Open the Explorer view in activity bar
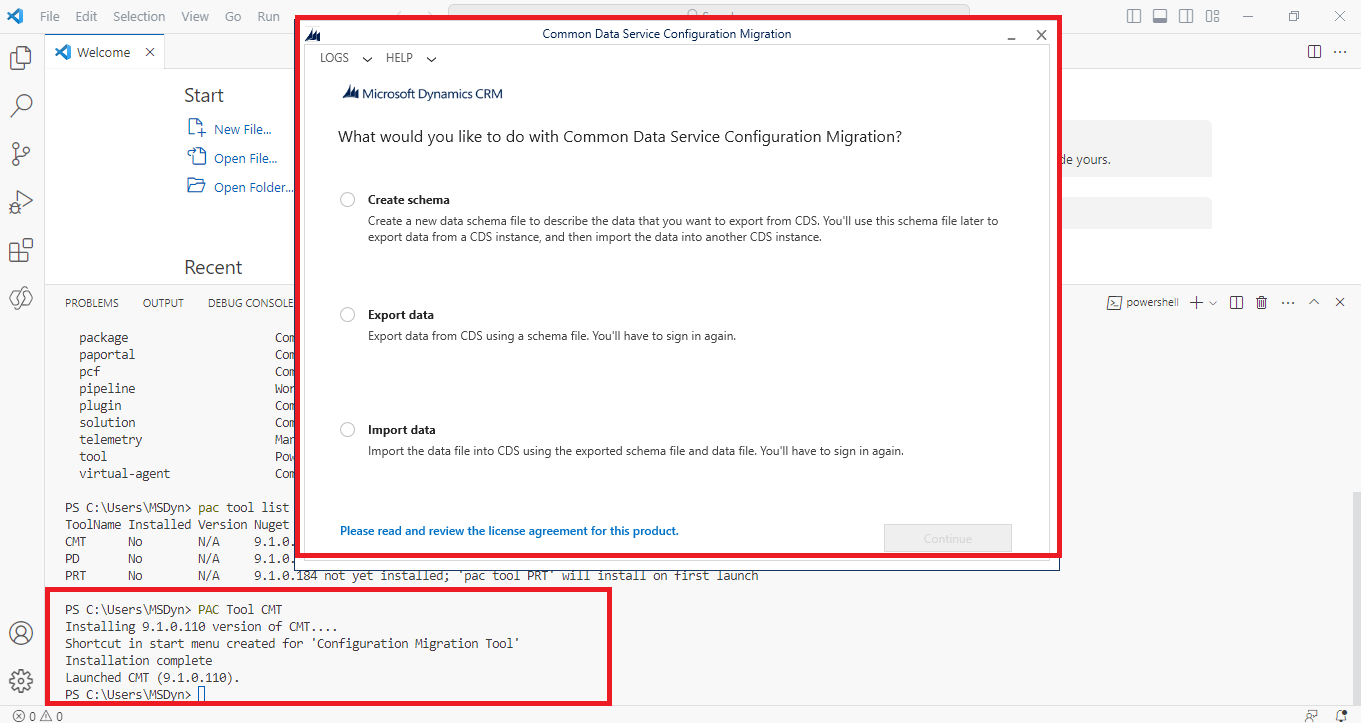The height and width of the screenshot is (723, 1361). (21, 58)
